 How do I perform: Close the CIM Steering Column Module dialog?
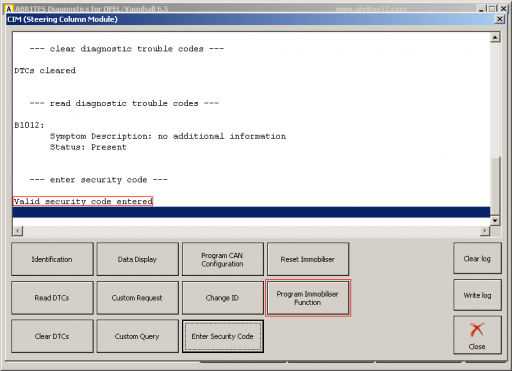(x=499, y=19)
